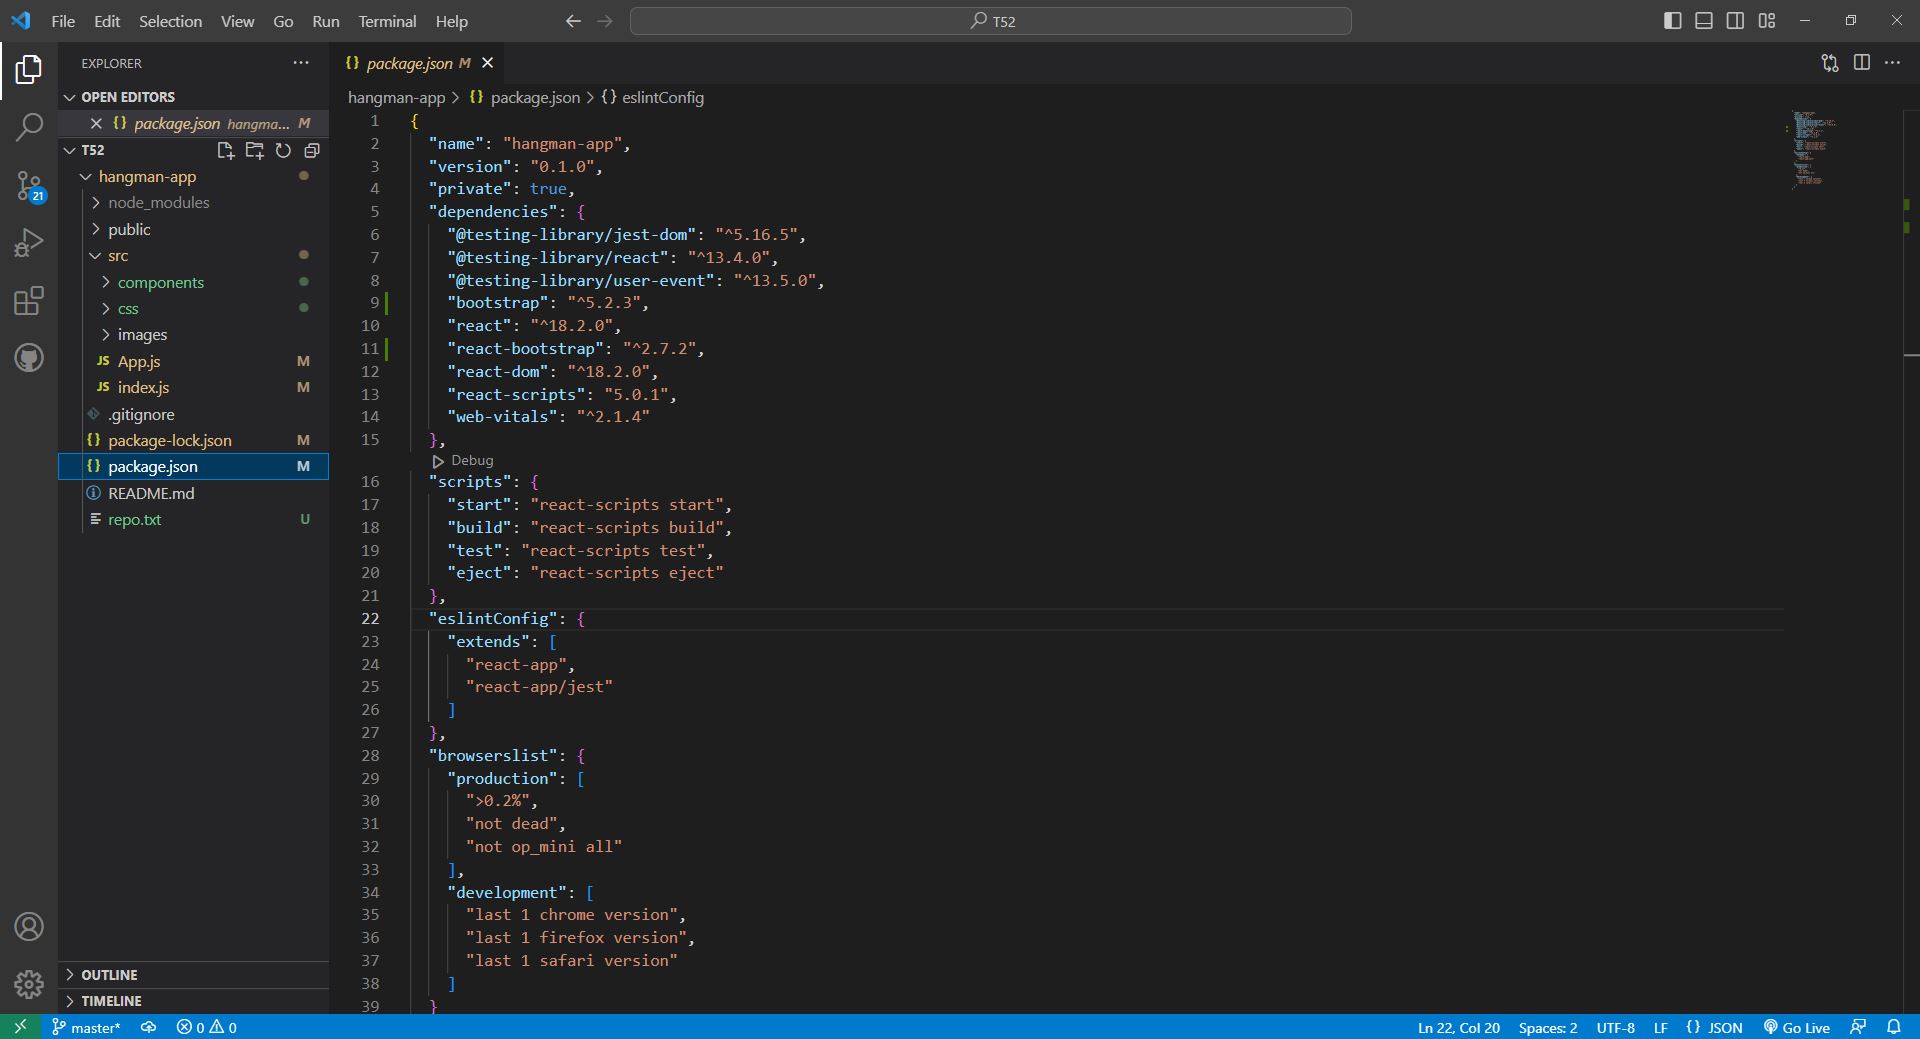Collapse all folders in Explorer
The height and width of the screenshot is (1039, 1920).
click(312, 150)
